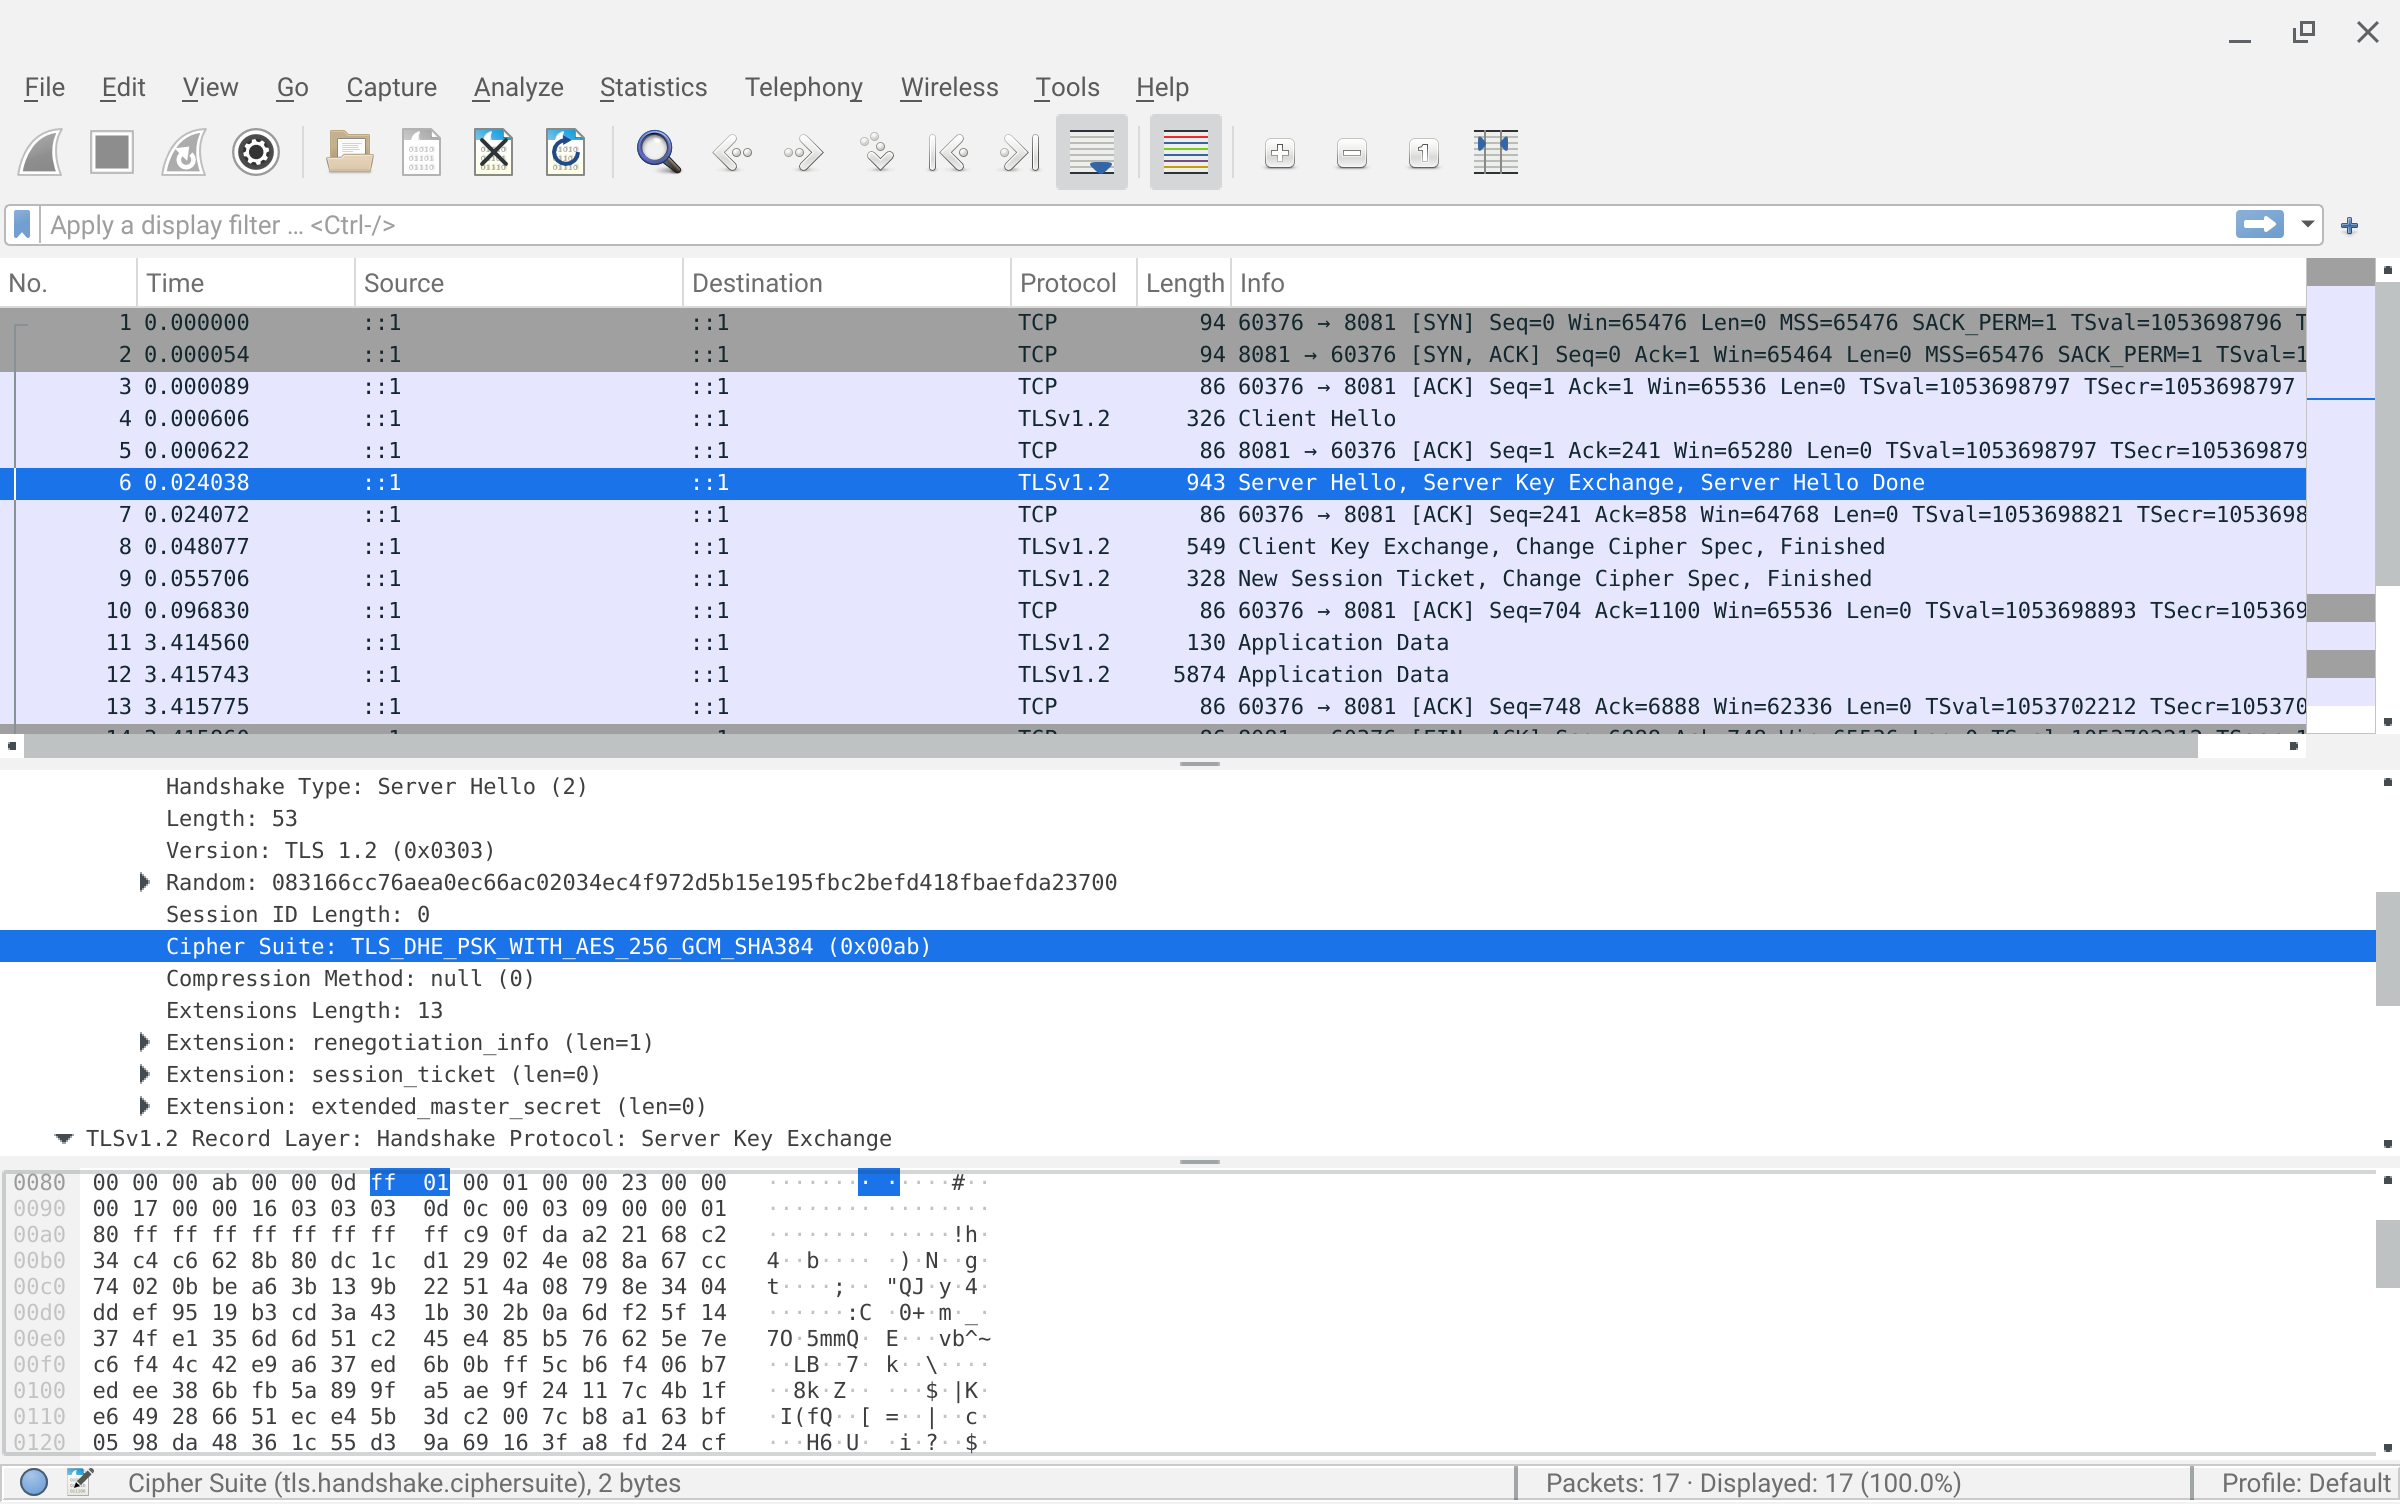Click the Go to first packet icon
This screenshot has height=1504, width=2400.
click(x=947, y=153)
